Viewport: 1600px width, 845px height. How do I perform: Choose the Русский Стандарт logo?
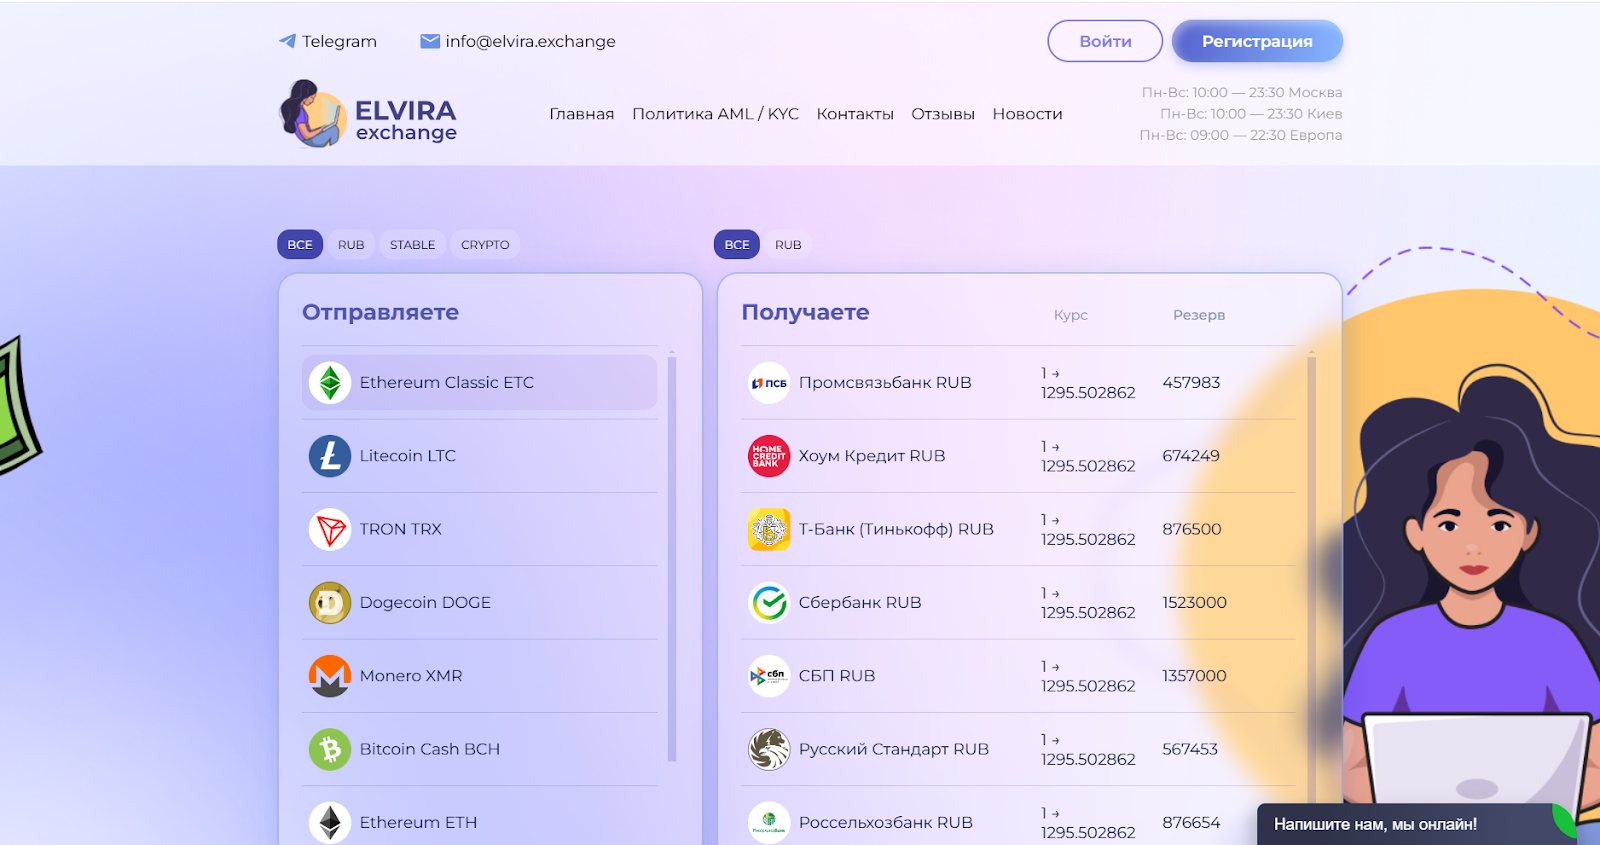[769, 749]
